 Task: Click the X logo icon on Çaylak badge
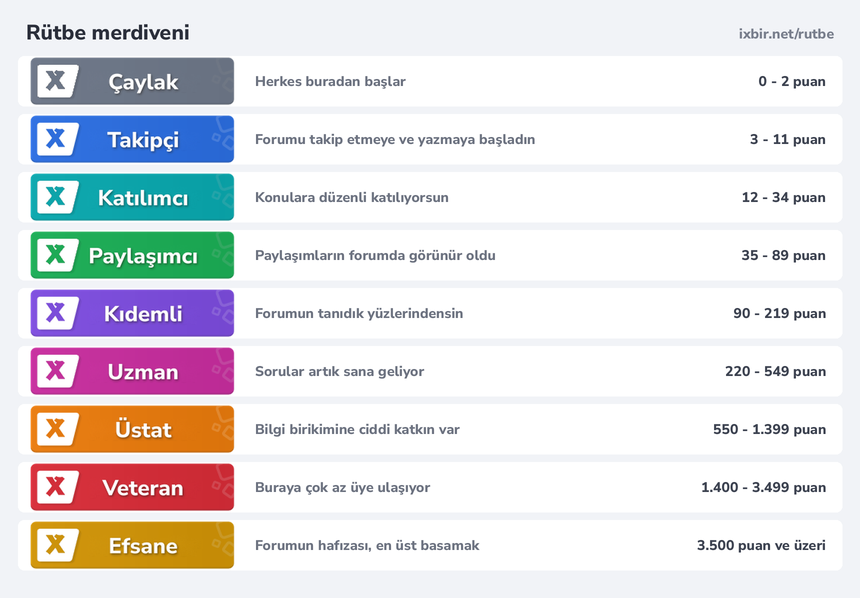pos(58,81)
